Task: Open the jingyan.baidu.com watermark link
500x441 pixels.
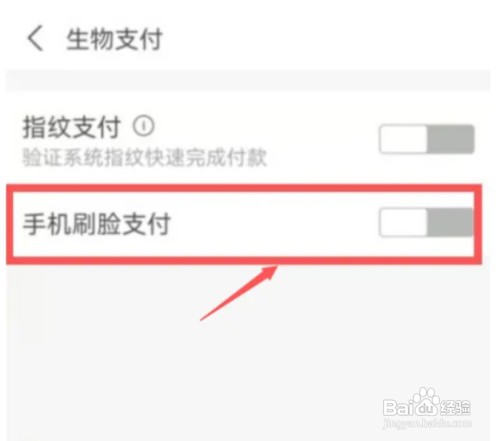Action: click(428, 424)
